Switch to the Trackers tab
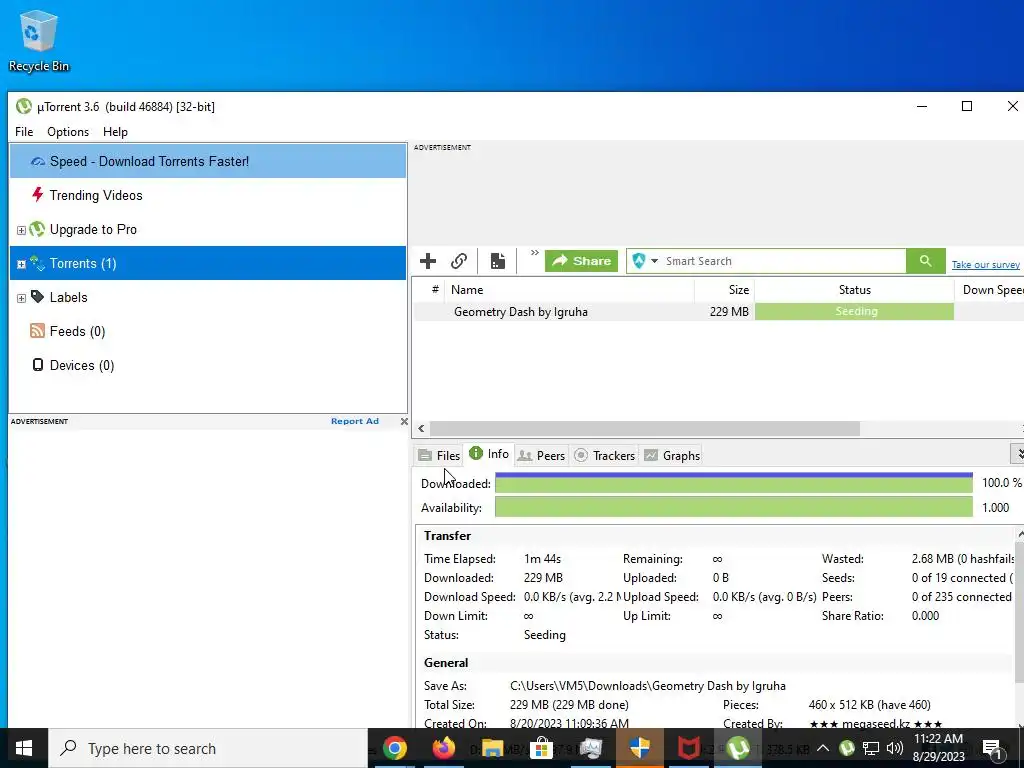 click(x=604, y=455)
